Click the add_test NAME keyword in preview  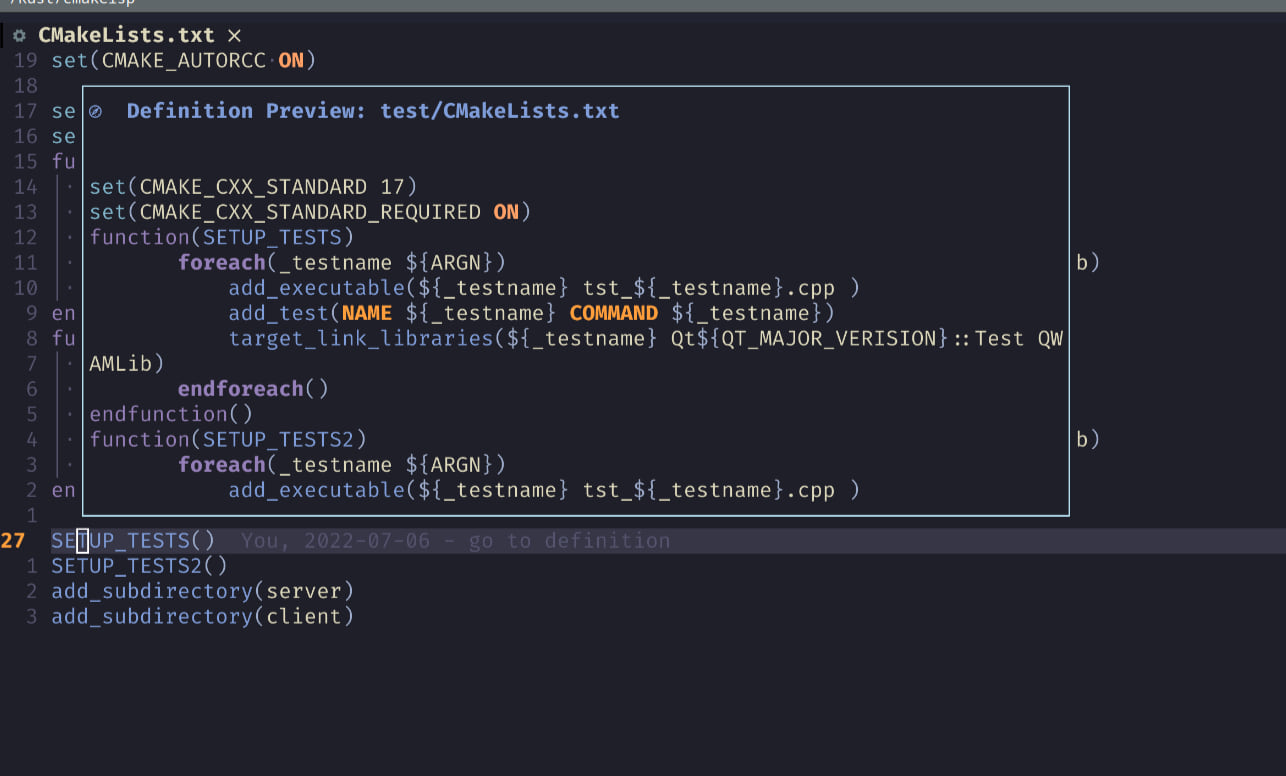pyautogui.click(x=367, y=313)
